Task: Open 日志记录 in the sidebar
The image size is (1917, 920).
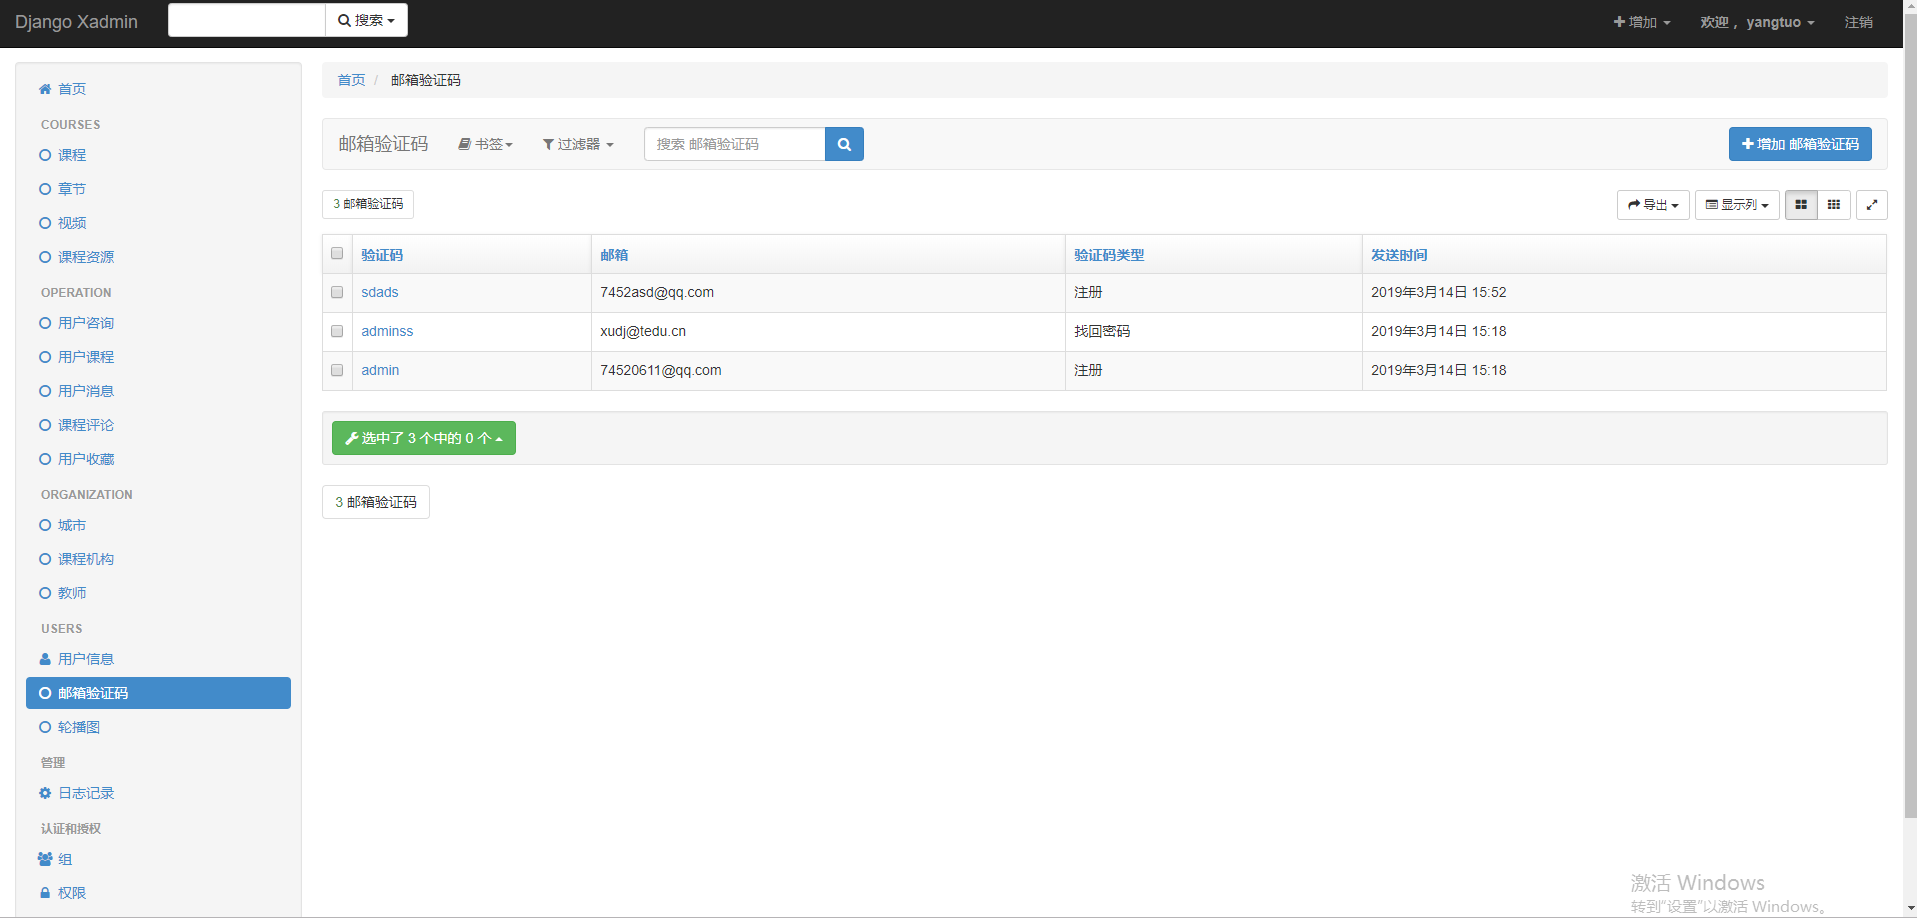Action: click(86, 793)
